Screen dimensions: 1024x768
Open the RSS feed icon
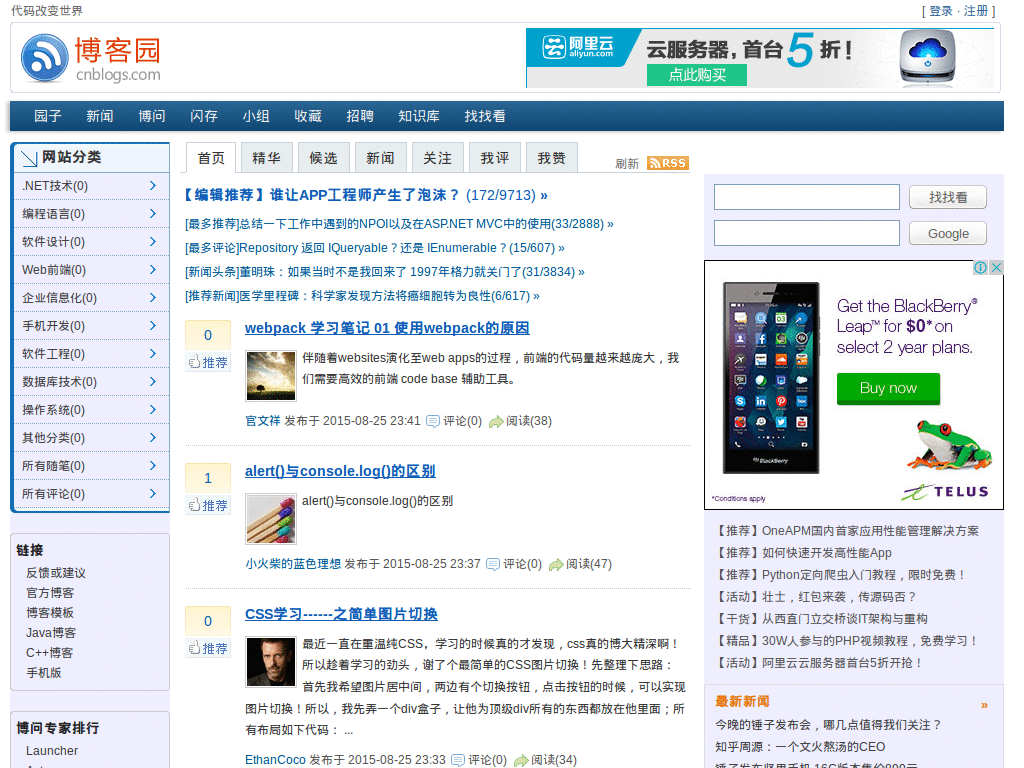[x=667, y=163]
